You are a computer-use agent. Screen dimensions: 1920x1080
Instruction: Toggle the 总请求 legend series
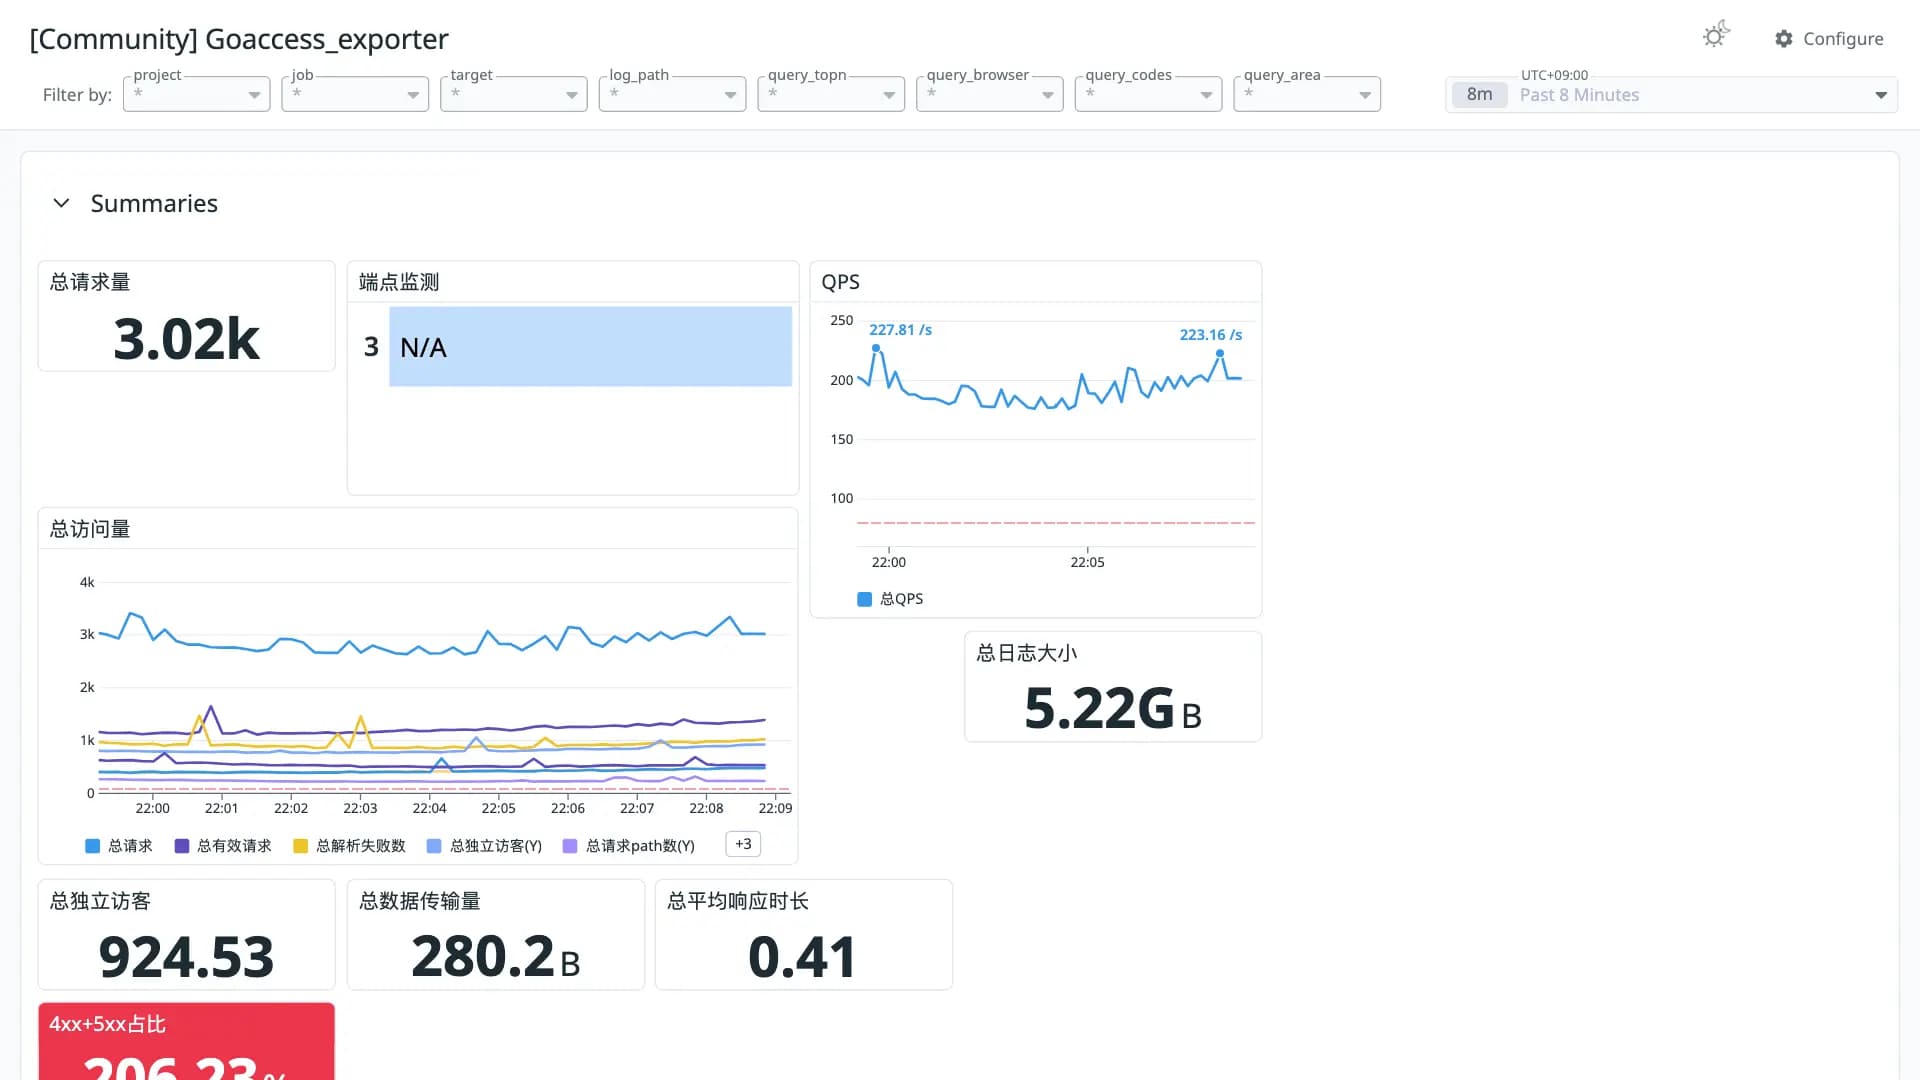coord(119,846)
